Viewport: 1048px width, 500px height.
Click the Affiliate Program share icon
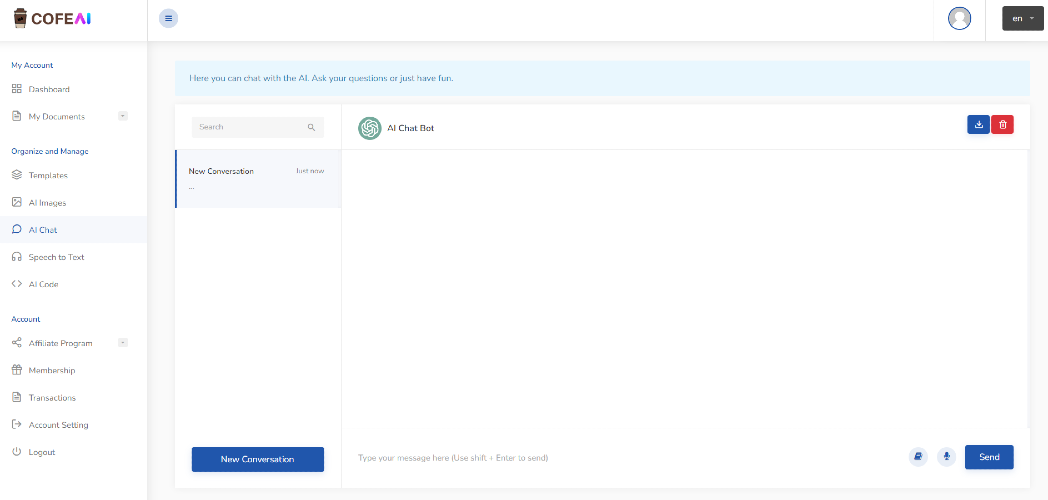point(17,343)
